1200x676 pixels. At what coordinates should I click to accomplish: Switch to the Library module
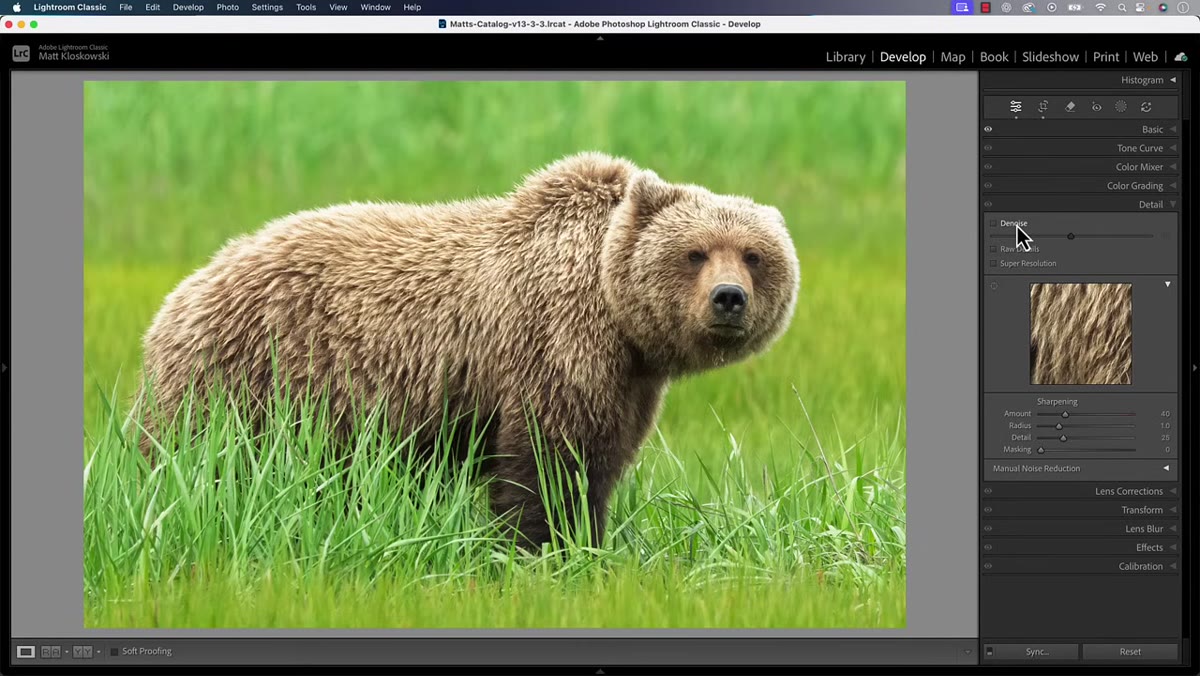[x=845, y=57]
